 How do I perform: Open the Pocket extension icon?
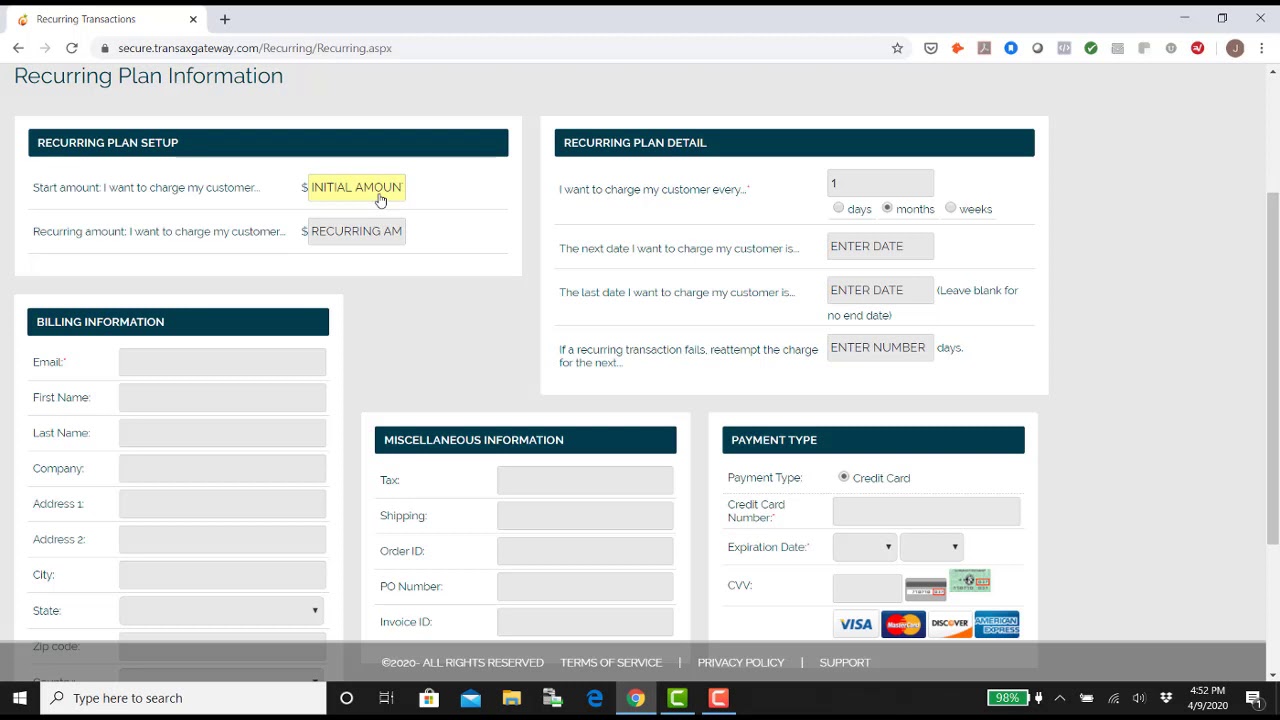[x=931, y=48]
